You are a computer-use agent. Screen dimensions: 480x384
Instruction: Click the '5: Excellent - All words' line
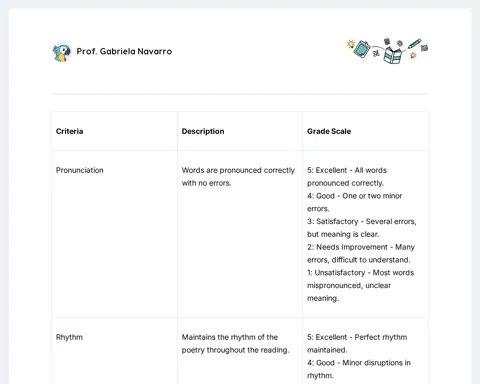(x=347, y=170)
